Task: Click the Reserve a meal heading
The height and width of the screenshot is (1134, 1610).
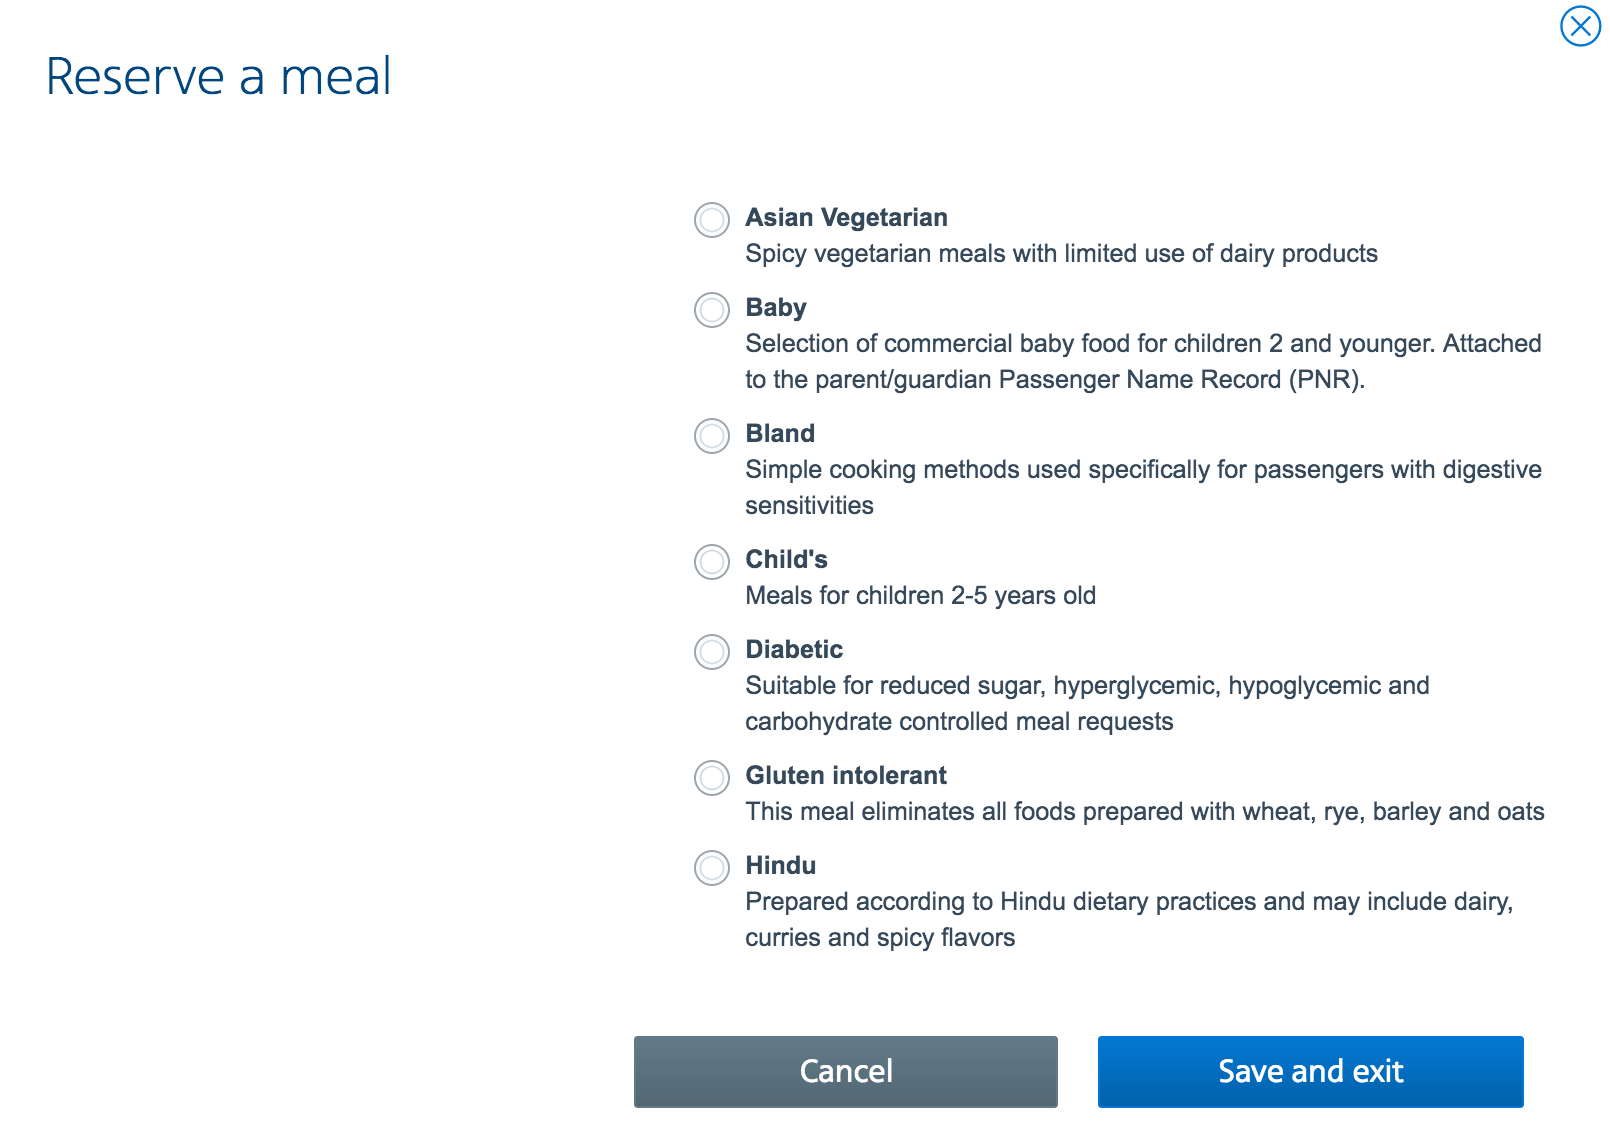Action: click(218, 77)
